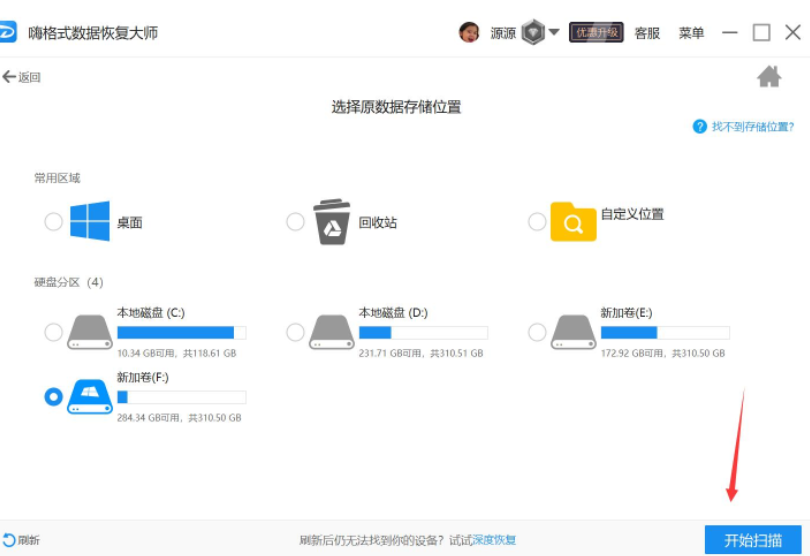Select the 本地磁盘 (D:) radio button
Viewport: 810px width, 556px height.
(295, 331)
